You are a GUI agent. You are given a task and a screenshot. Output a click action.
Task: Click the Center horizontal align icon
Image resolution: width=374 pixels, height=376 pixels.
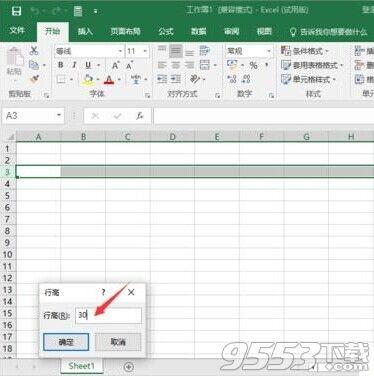(176, 65)
